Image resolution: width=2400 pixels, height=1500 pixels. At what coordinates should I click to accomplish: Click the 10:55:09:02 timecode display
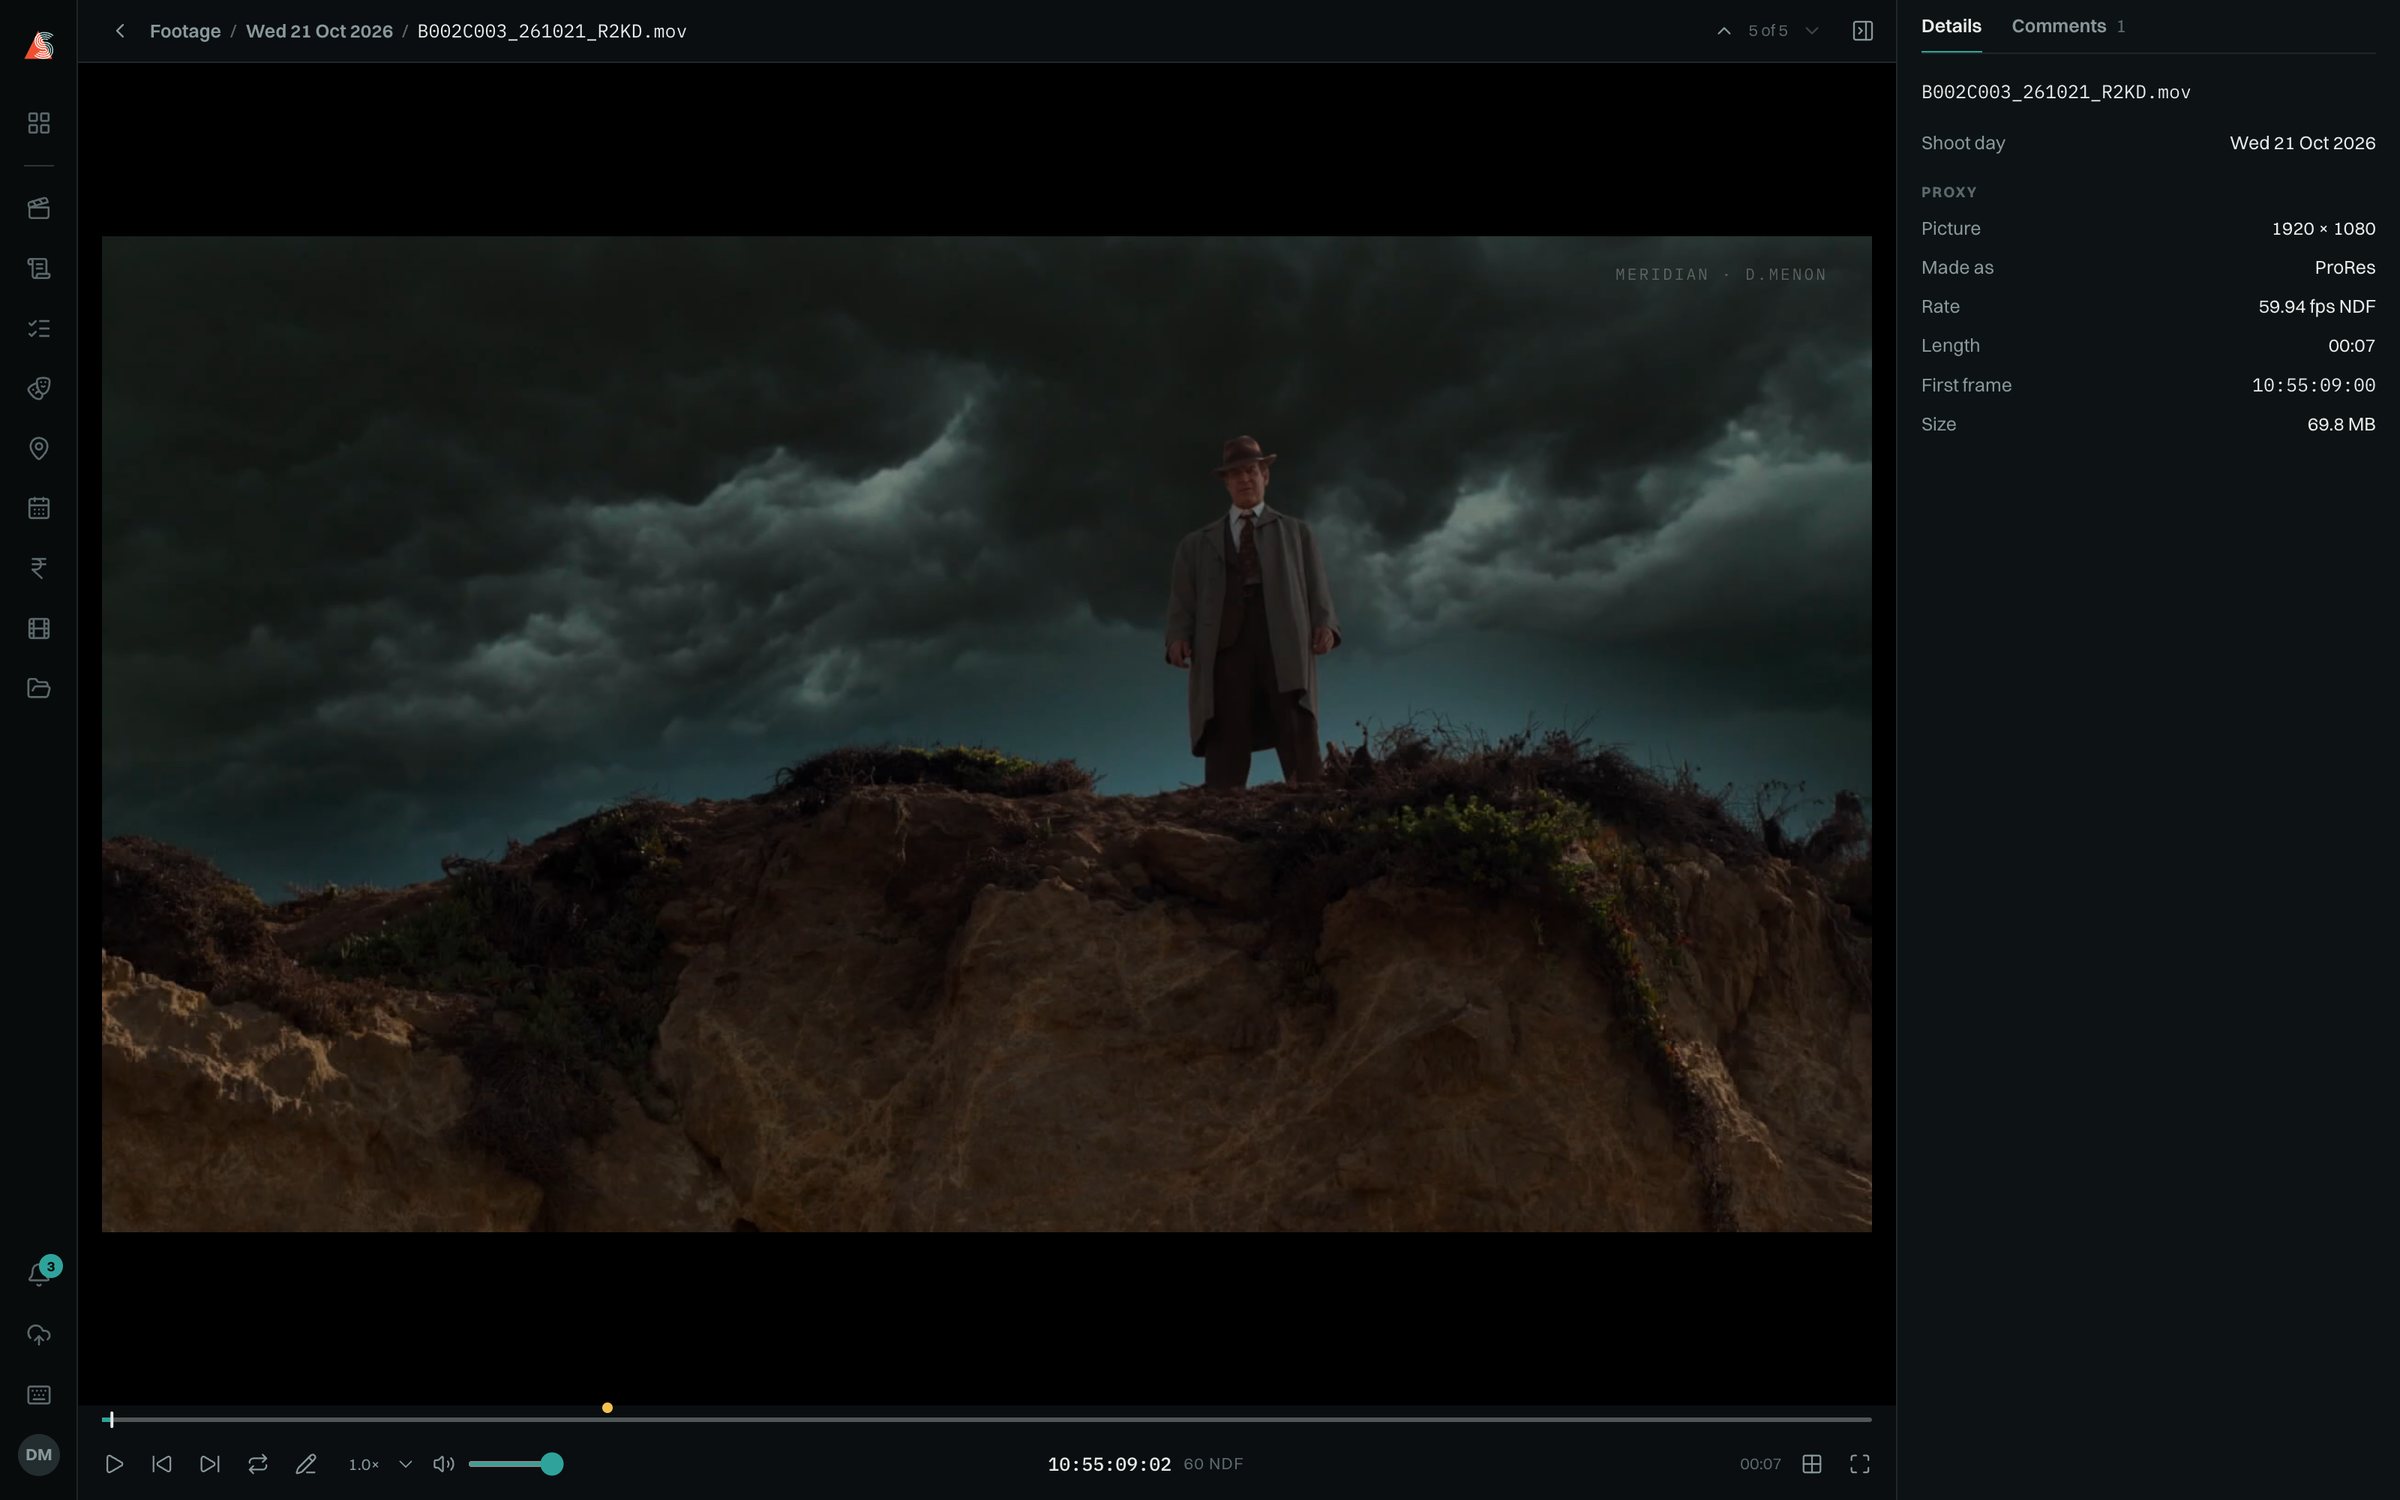(1109, 1464)
